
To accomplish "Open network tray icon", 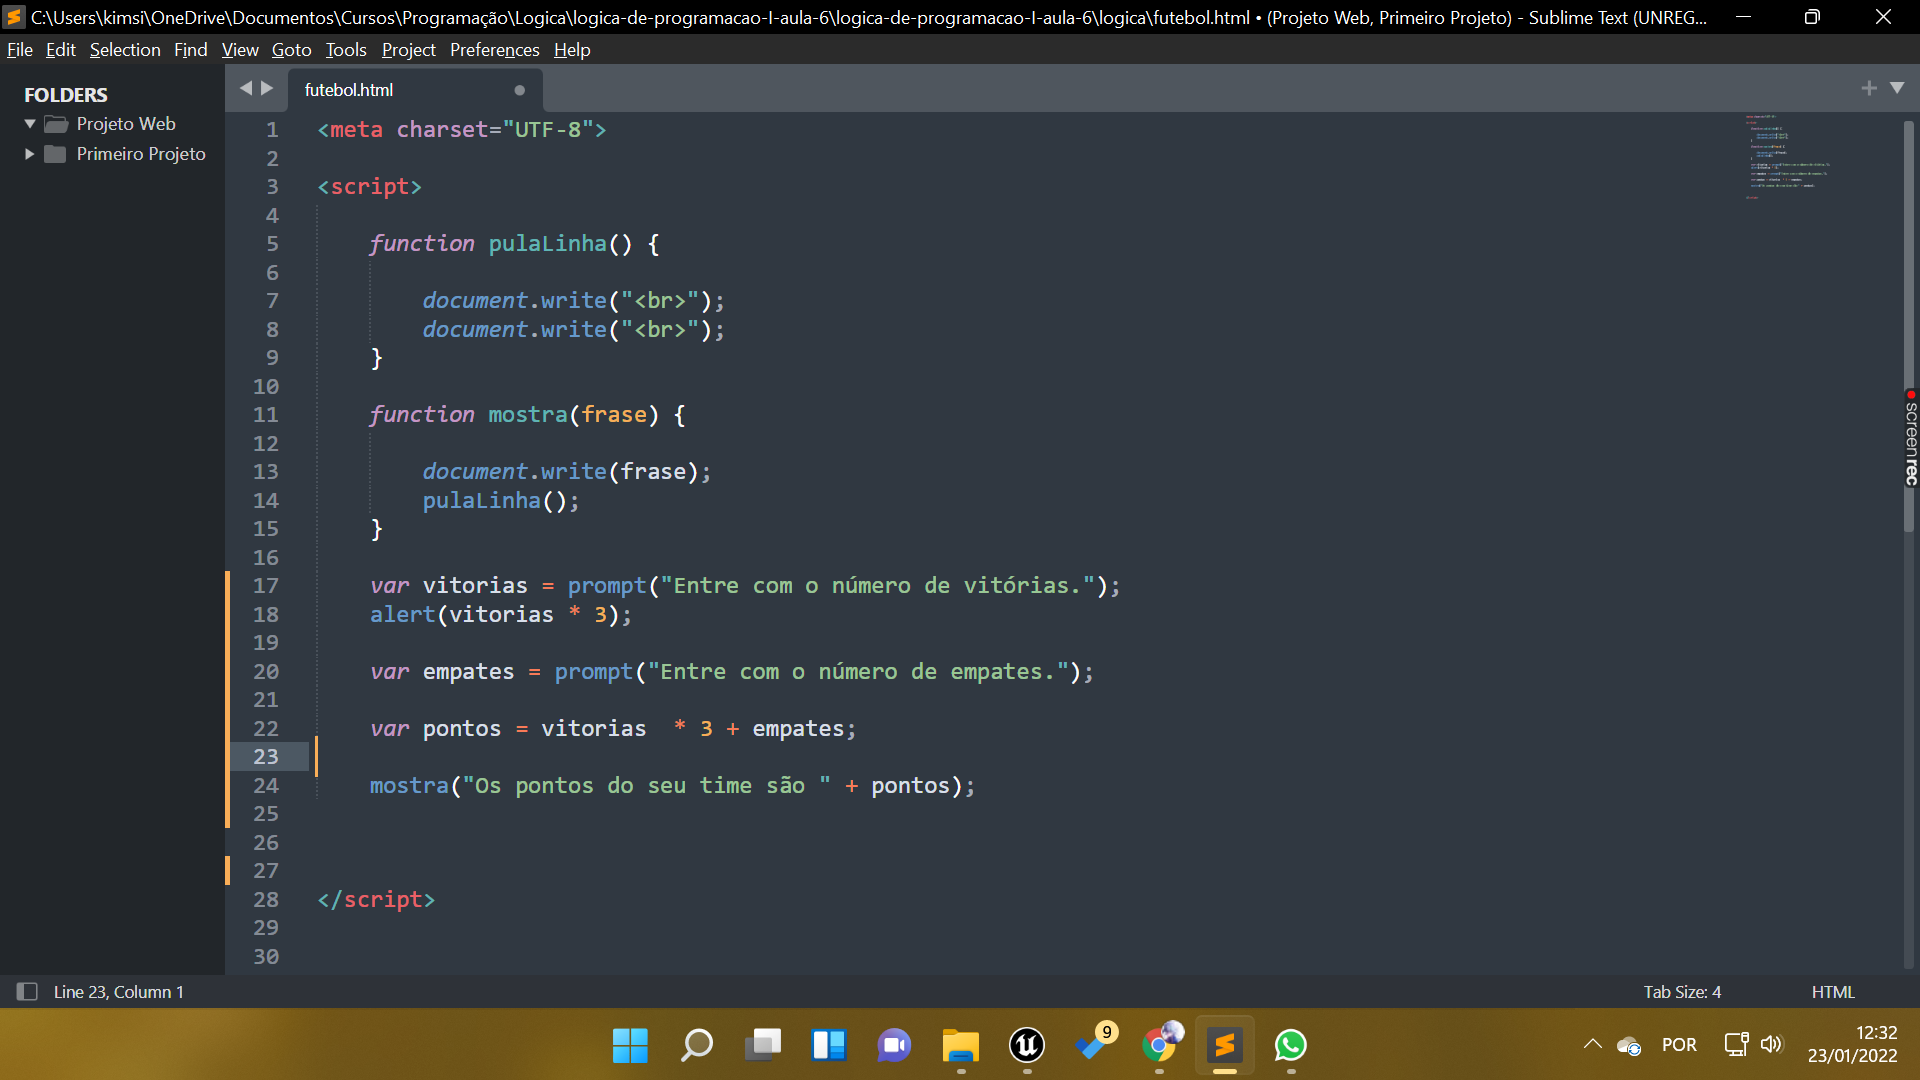I will (x=1737, y=1045).
